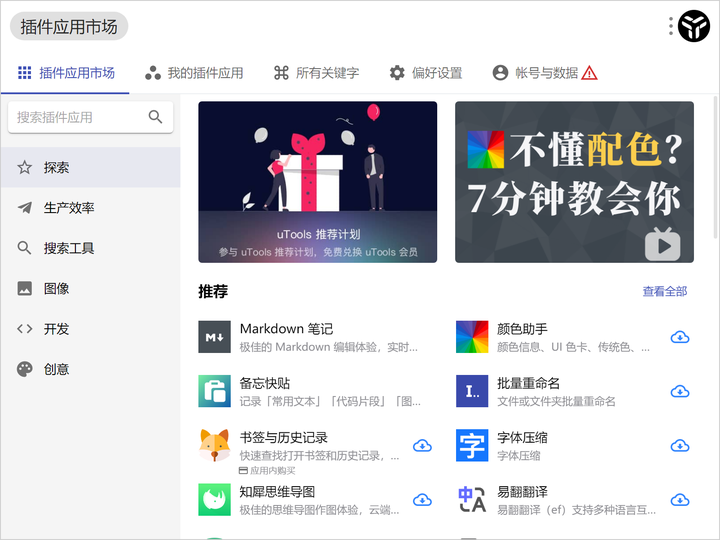Select the 创意 category
This screenshot has height=540, width=720.
tap(90, 369)
